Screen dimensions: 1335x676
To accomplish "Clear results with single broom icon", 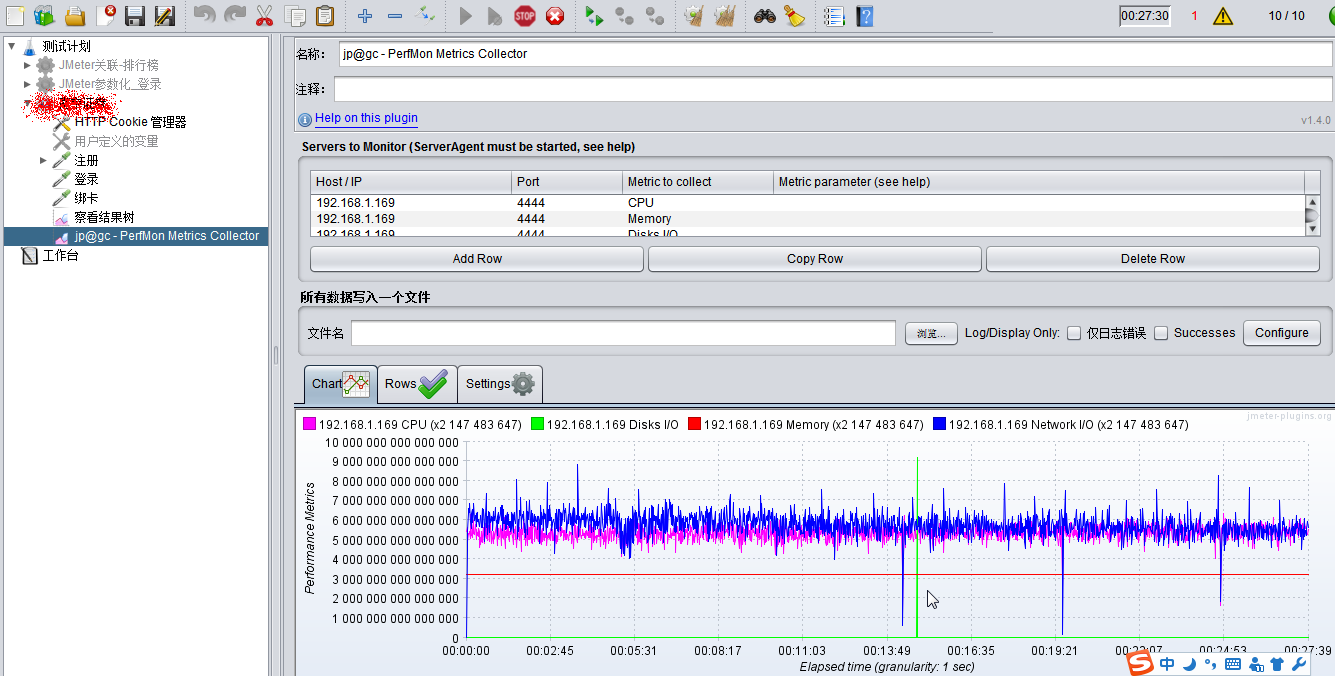I will coord(694,15).
